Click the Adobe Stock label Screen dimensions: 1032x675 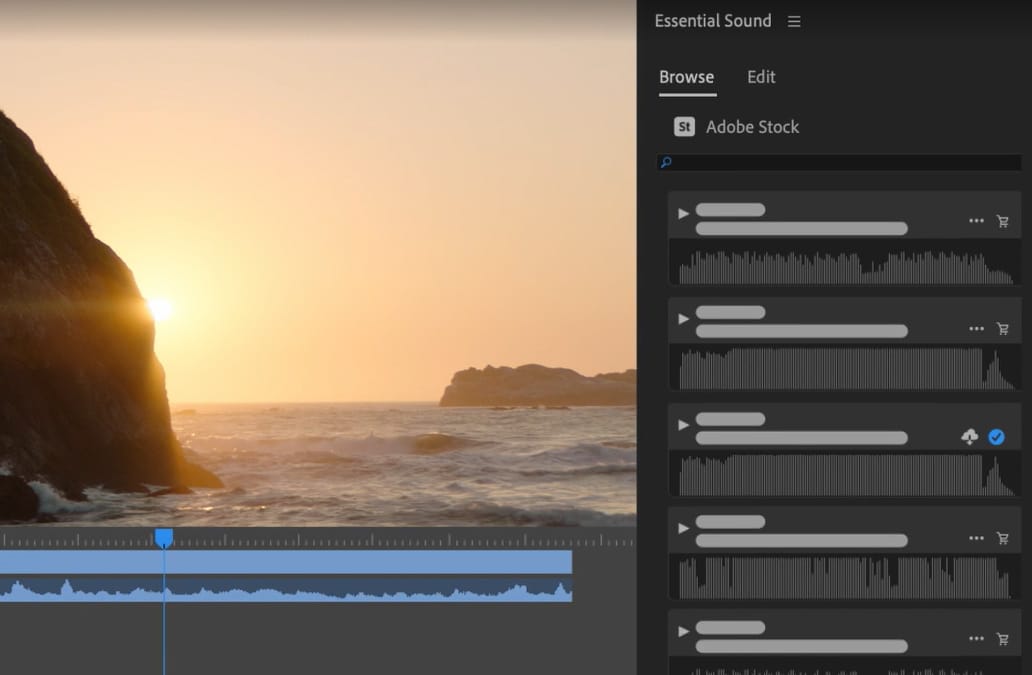tap(752, 127)
